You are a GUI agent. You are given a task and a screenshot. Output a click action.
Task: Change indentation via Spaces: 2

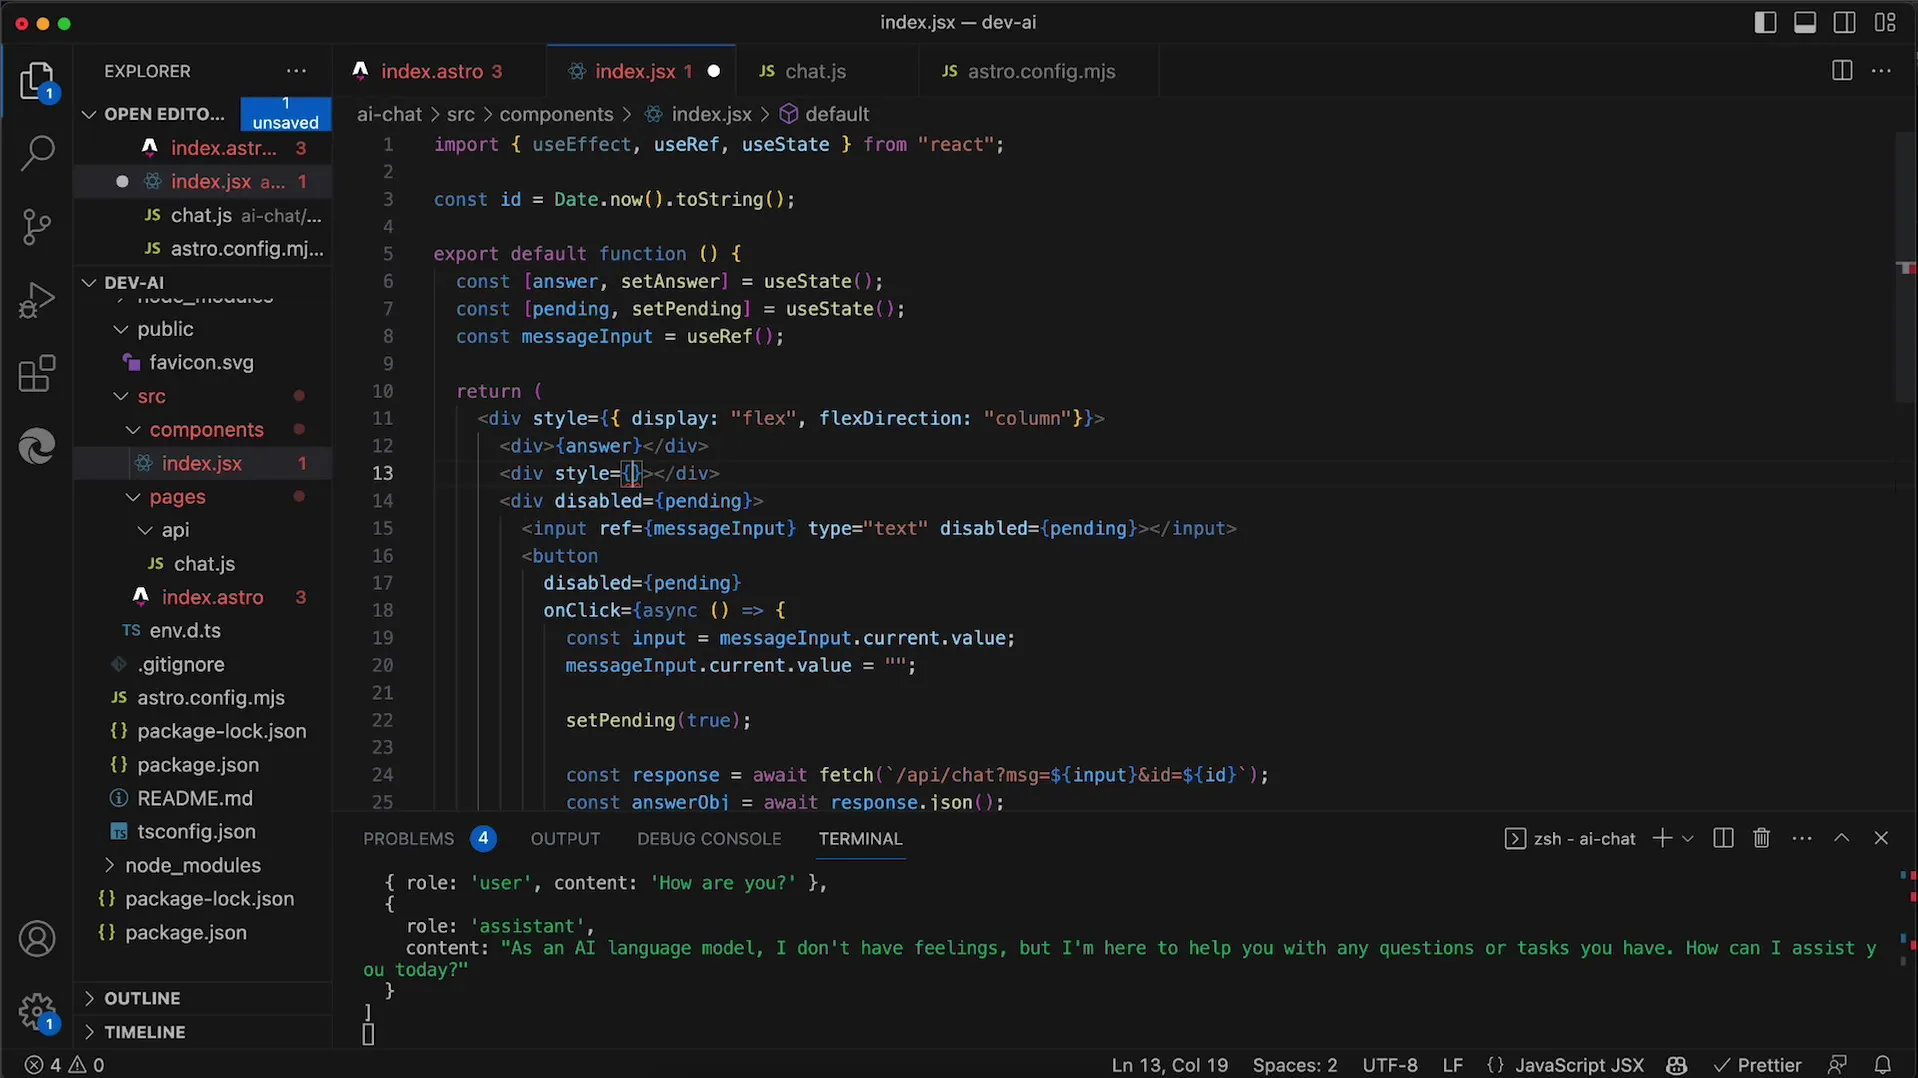[x=1295, y=1065]
